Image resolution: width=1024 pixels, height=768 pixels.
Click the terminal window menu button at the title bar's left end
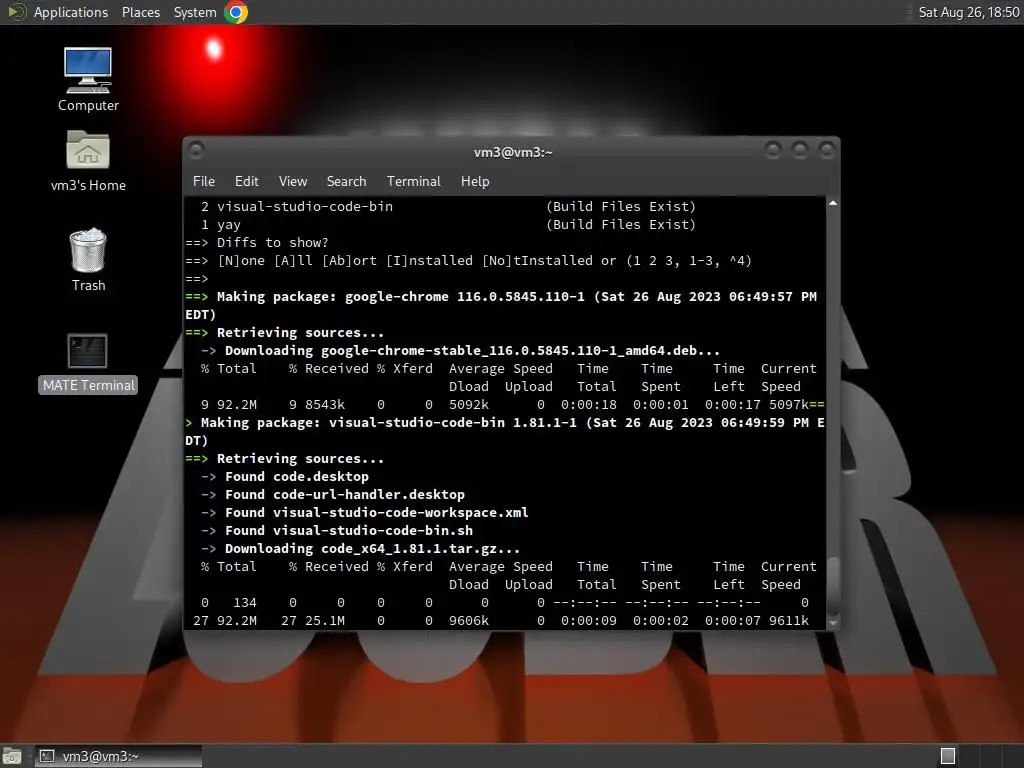coord(196,150)
